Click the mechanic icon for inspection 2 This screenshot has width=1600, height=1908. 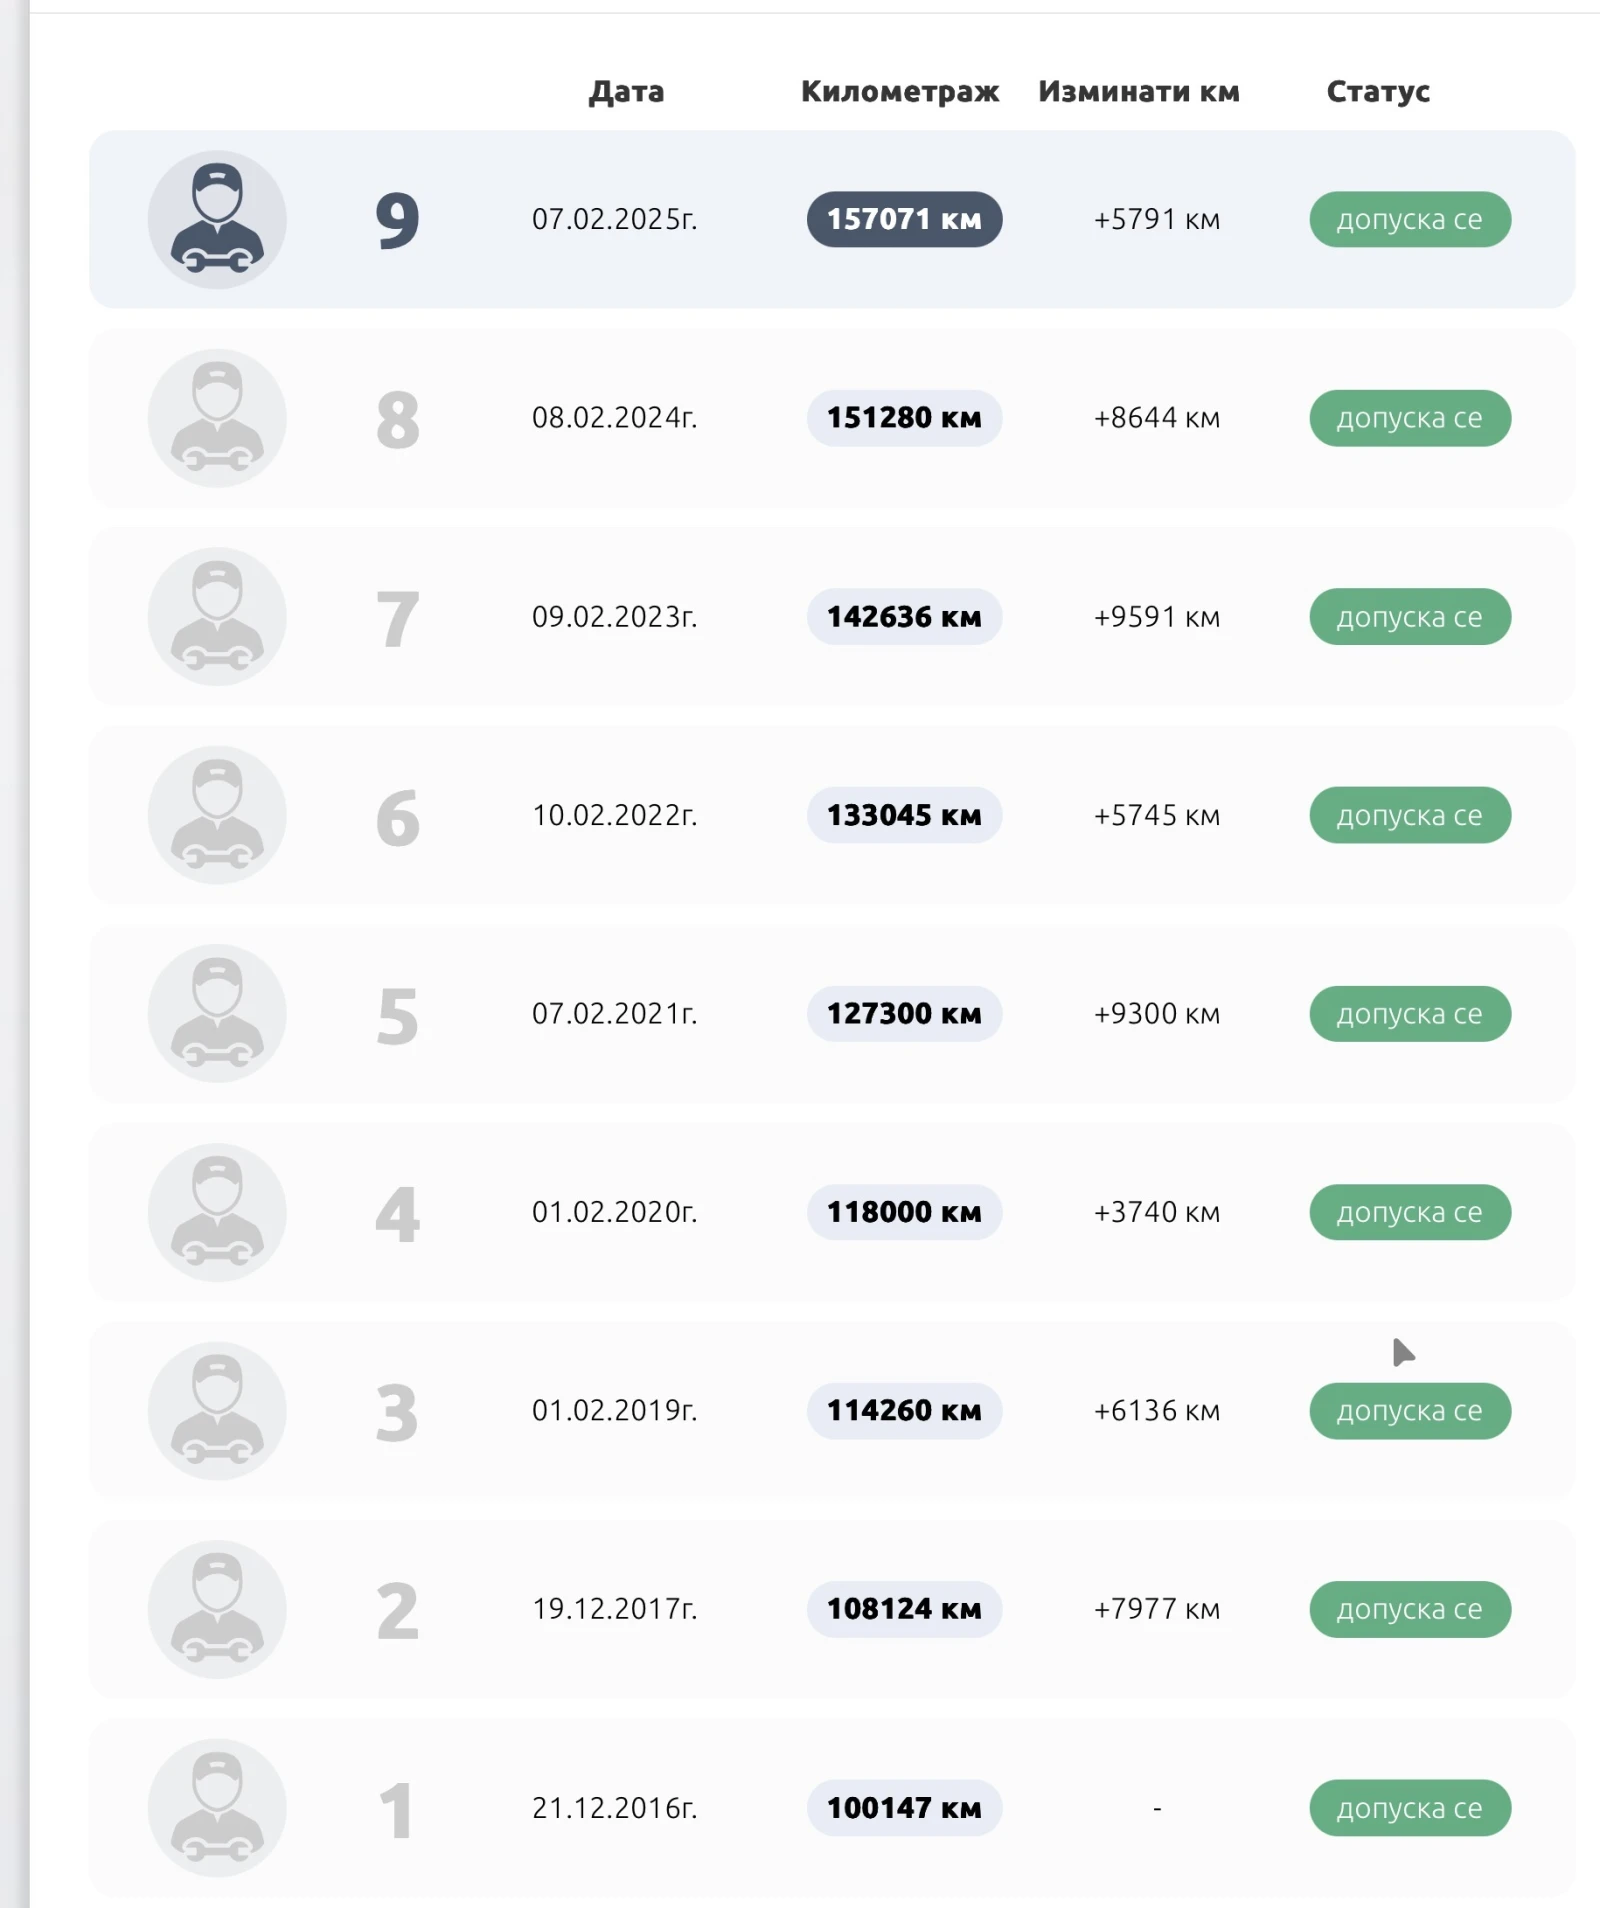click(217, 1609)
